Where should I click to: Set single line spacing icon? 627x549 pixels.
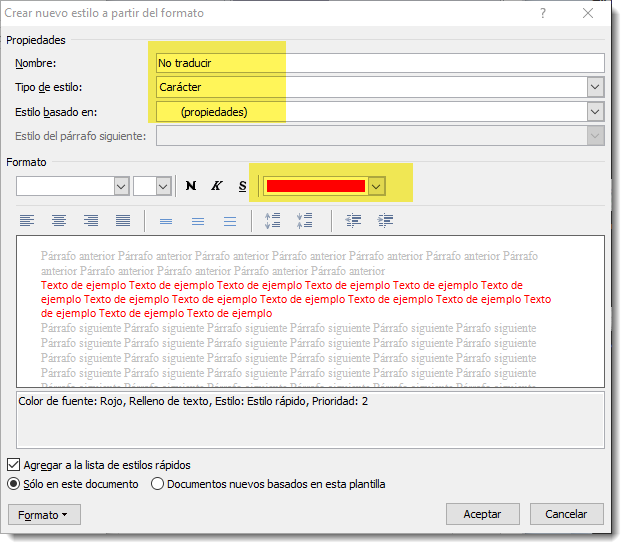(x=166, y=221)
